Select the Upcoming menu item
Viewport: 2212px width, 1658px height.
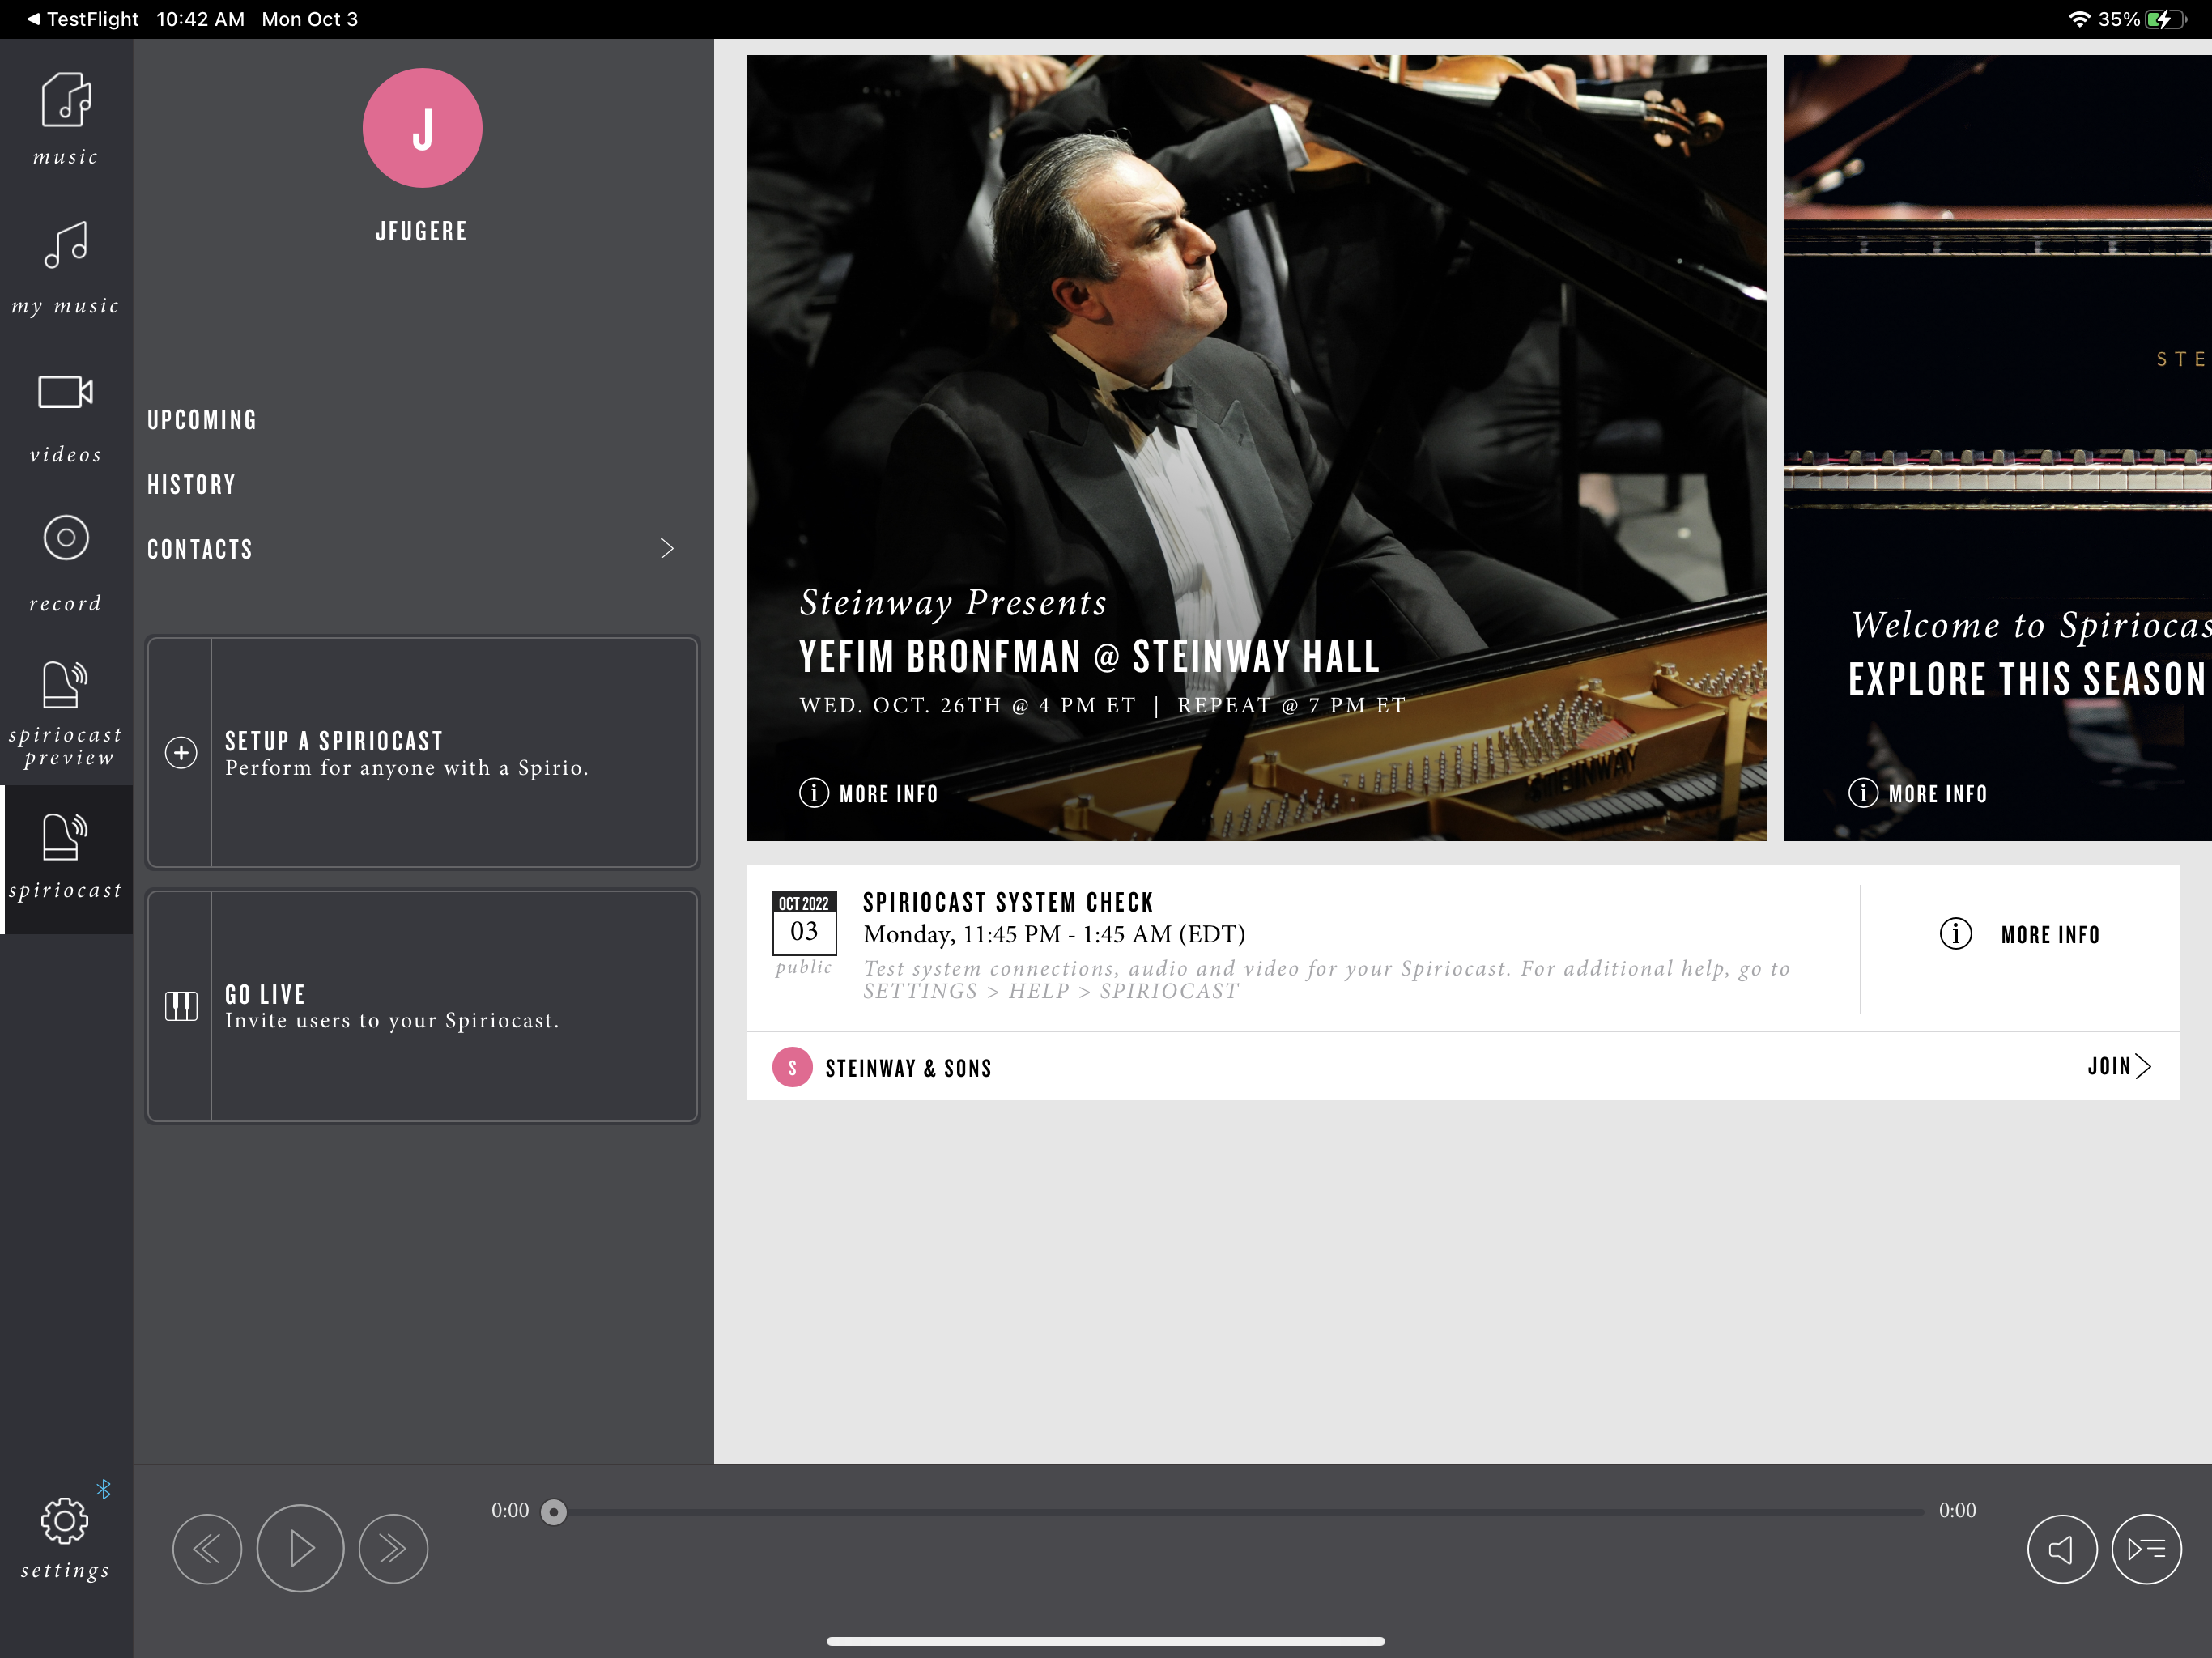(202, 419)
